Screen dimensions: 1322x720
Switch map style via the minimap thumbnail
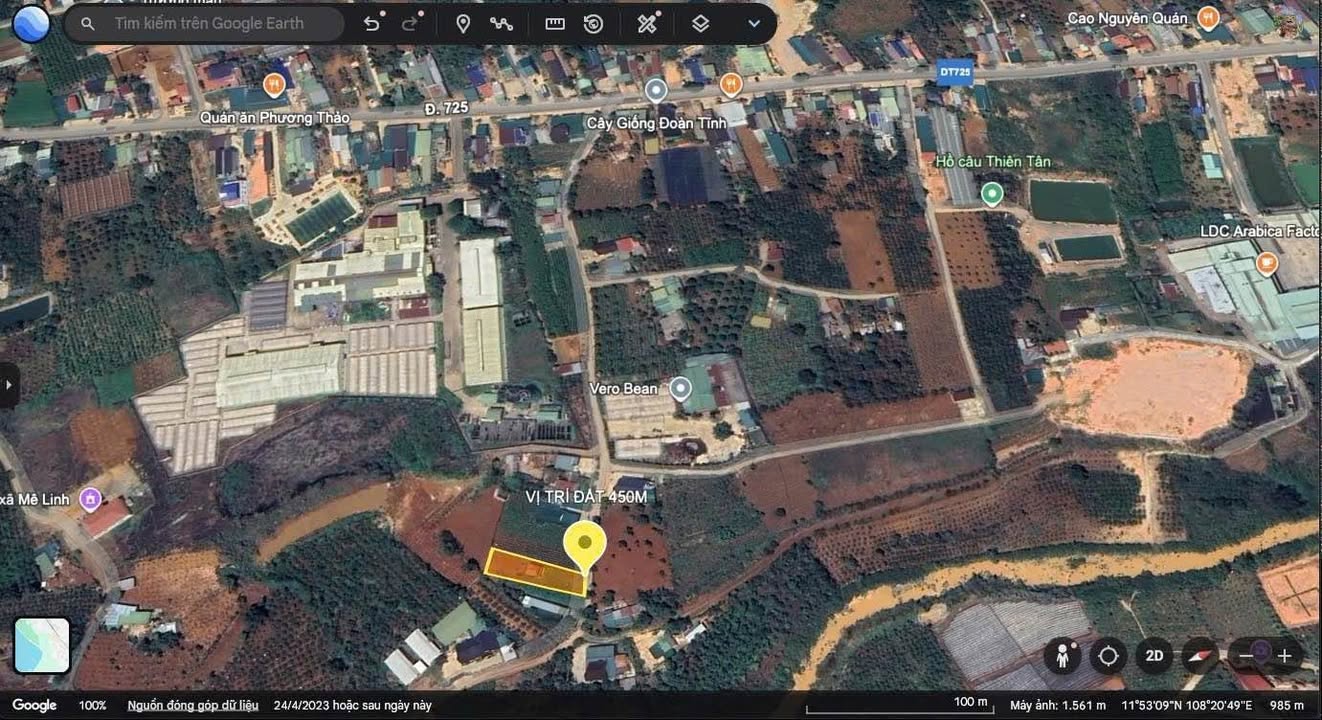click(x=40, y=645)
